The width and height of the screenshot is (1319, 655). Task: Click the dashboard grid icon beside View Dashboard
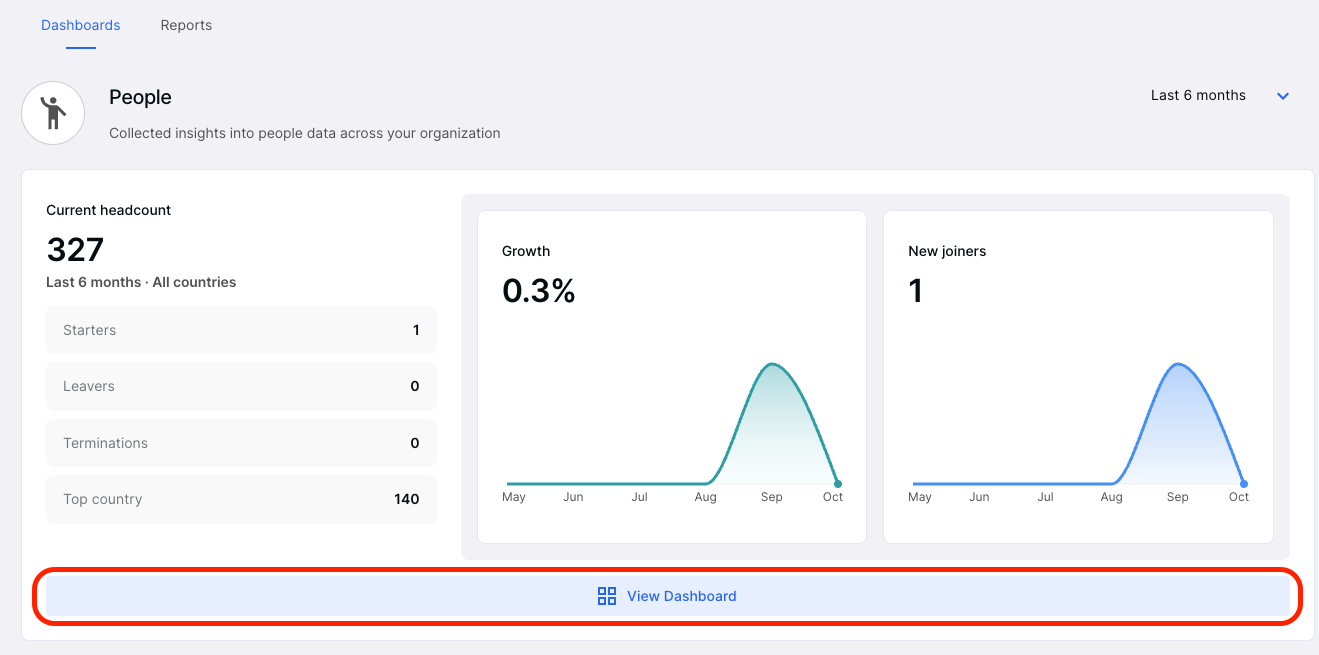[x=606, y=595]
